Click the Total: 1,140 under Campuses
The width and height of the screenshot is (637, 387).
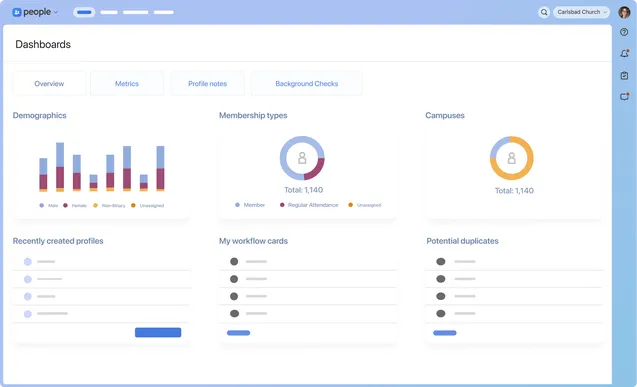pyautogui.click(x=514, y=190)
